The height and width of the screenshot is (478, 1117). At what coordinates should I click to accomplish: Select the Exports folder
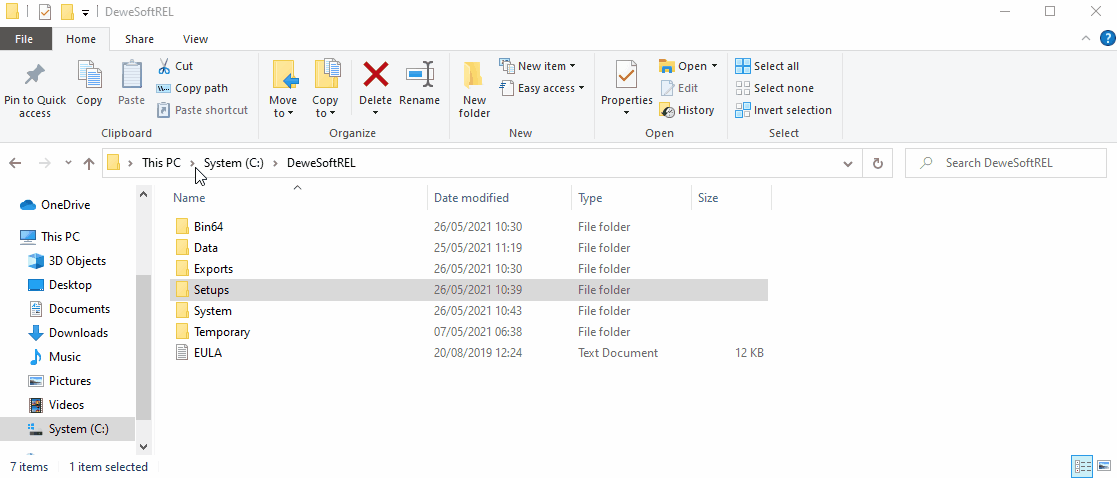[469, 269]
